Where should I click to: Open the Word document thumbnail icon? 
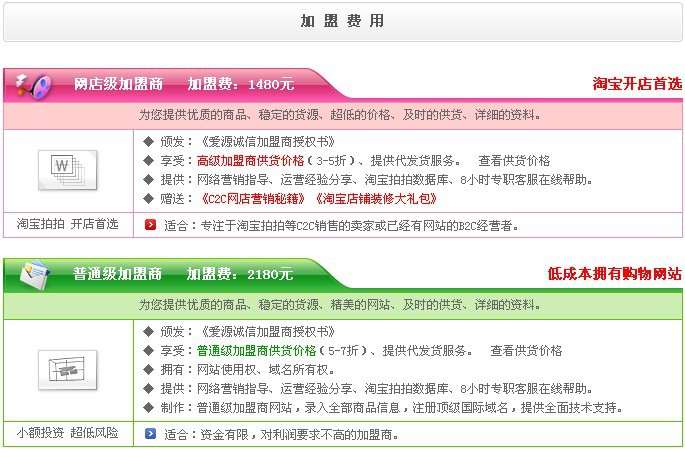pyautogui.click(x=66, y=169)
